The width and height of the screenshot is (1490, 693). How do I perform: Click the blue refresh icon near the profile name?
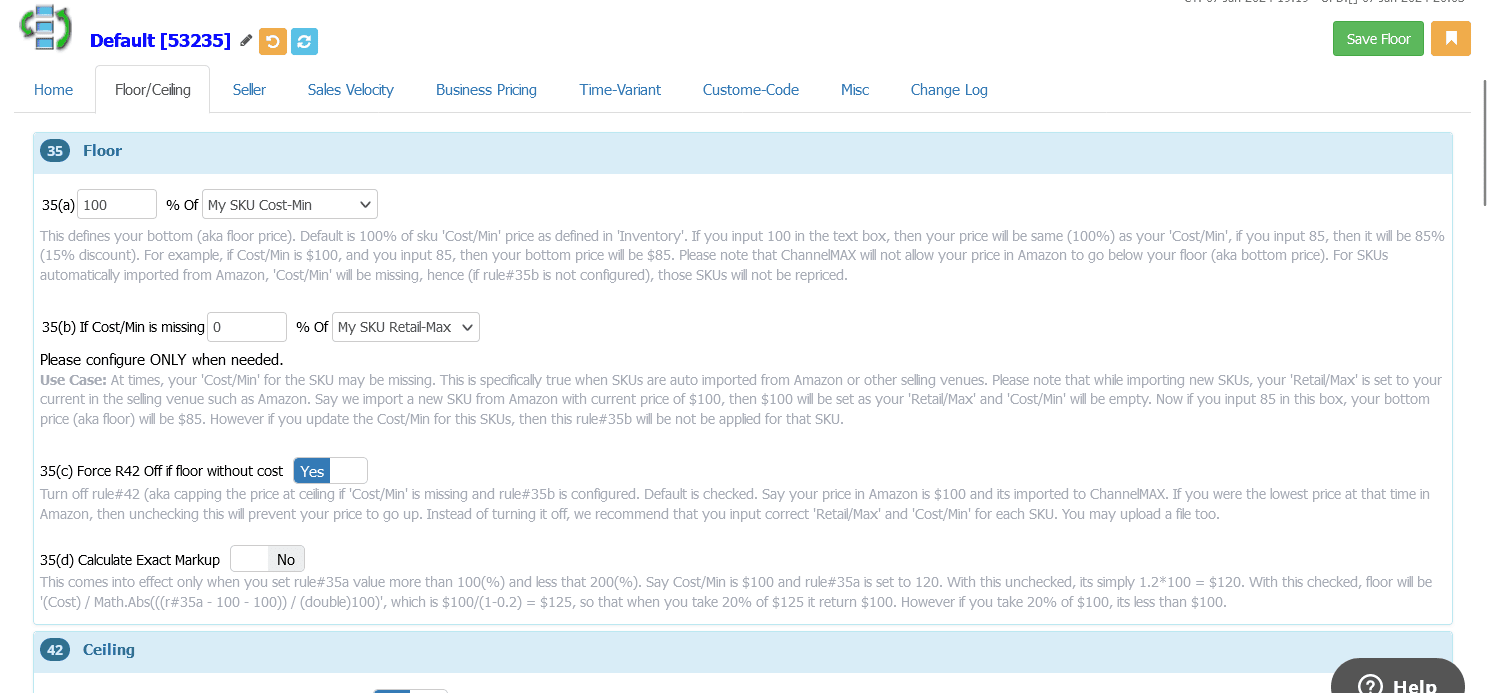[x=304, y=41]
